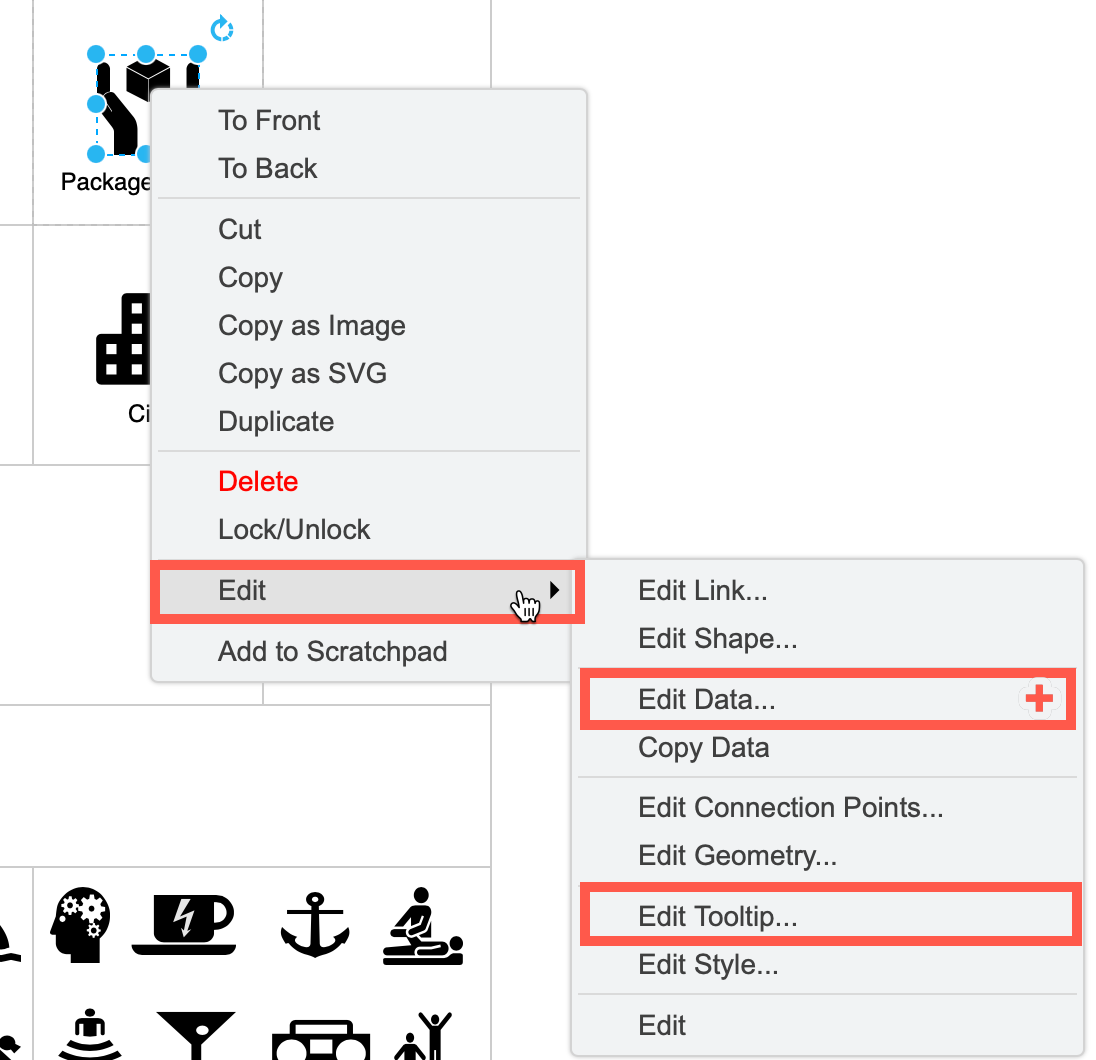Choose Add to Scratchpad
The image size is (1096, 1060).
point(332,651)
